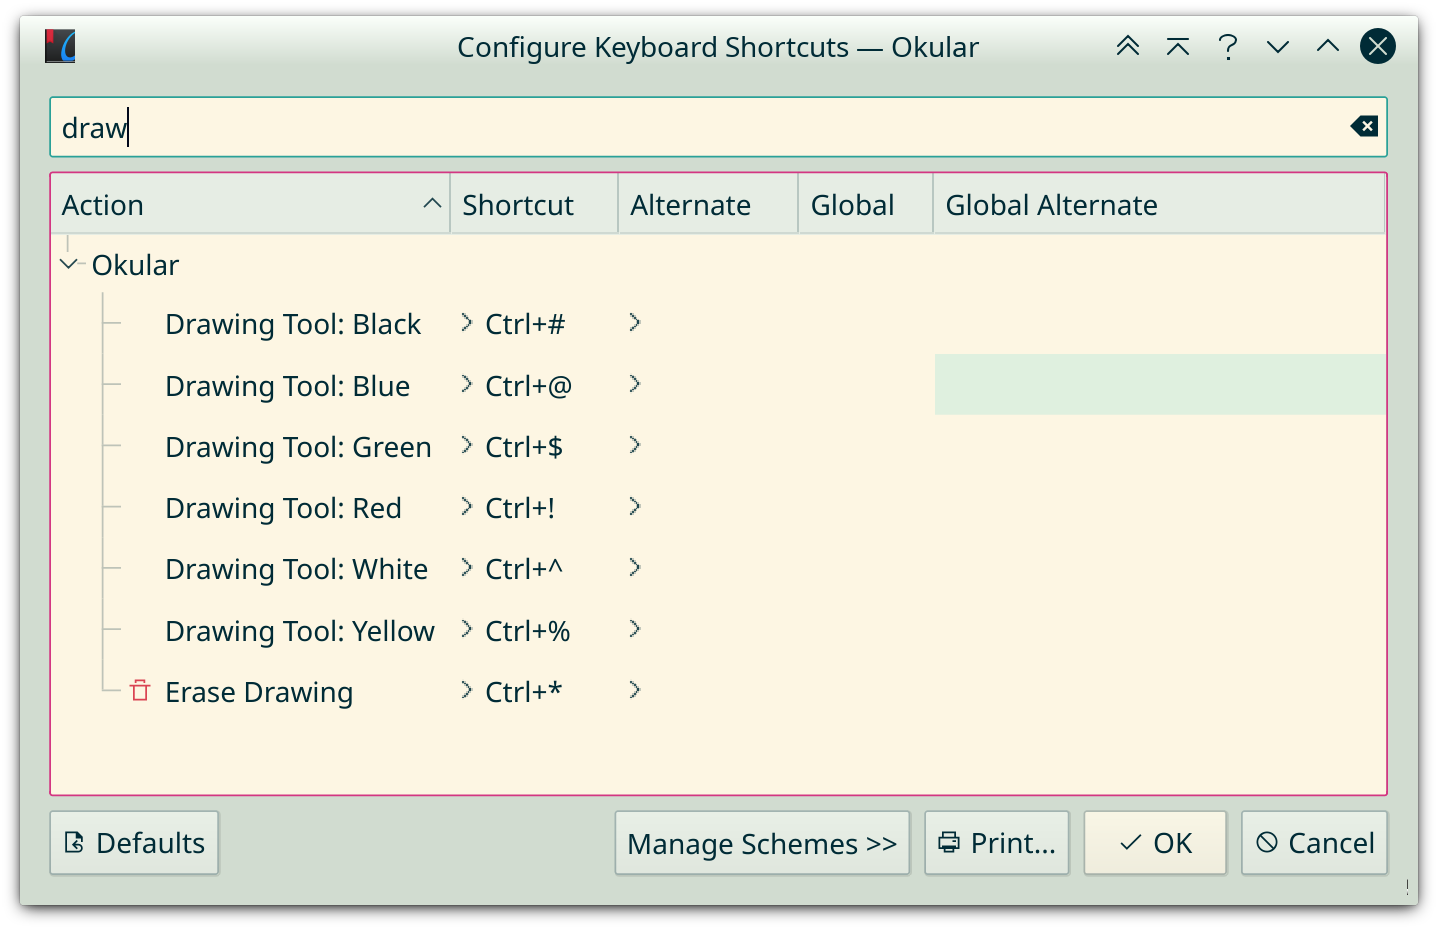Expand shortcut Ctrl+! for Drawing Tool: Red
The image size is (1438, 929).
(x=466, y=506)
